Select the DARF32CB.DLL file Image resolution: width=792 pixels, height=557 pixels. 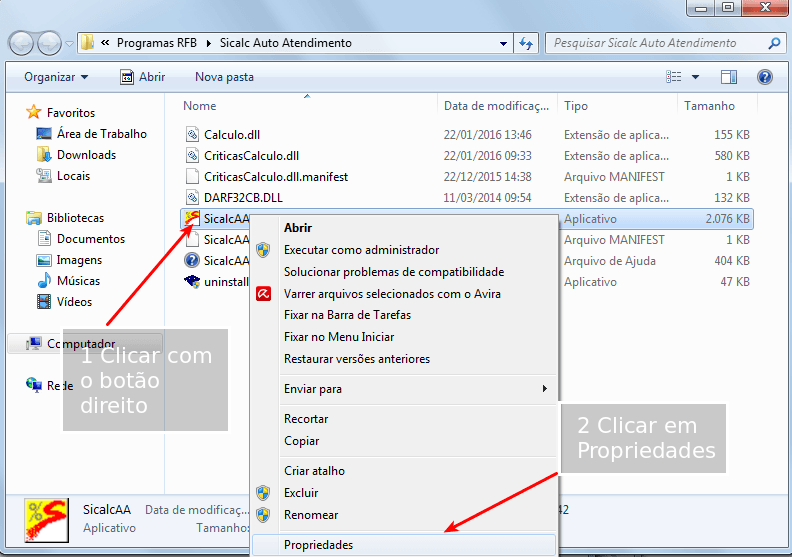(x=243, y=198)
